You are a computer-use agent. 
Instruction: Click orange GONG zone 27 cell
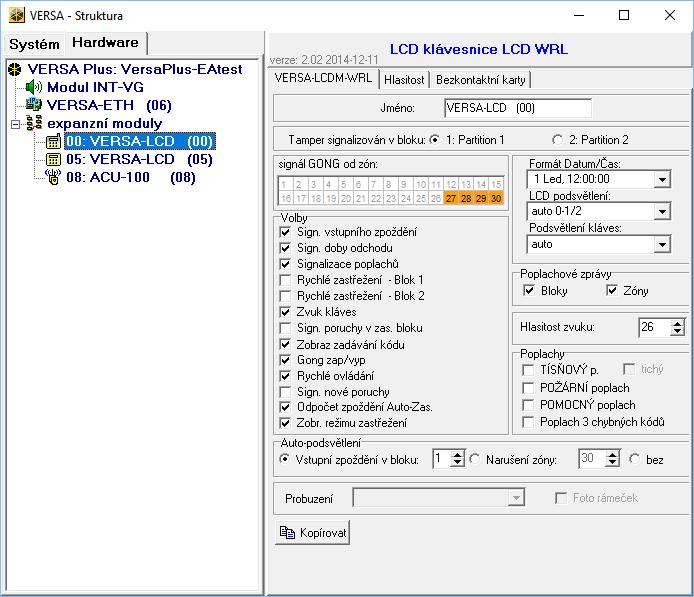(451, 198)
